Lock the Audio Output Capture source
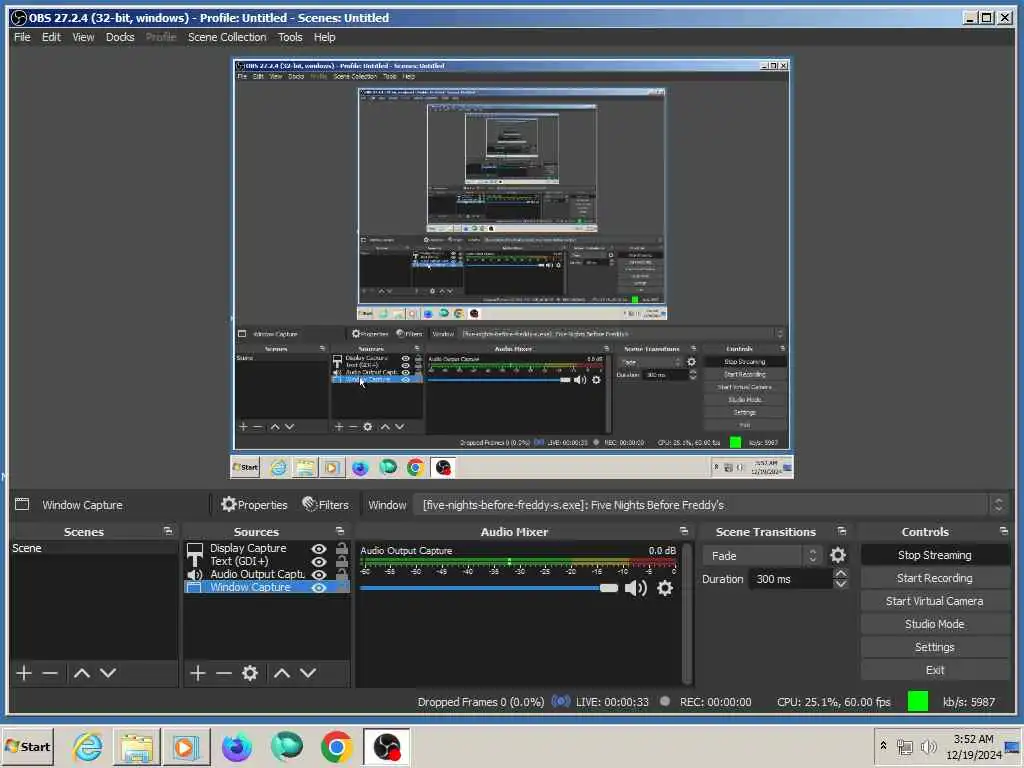The height and width of the screenshot is (768, 1024). tap(342, 575)
